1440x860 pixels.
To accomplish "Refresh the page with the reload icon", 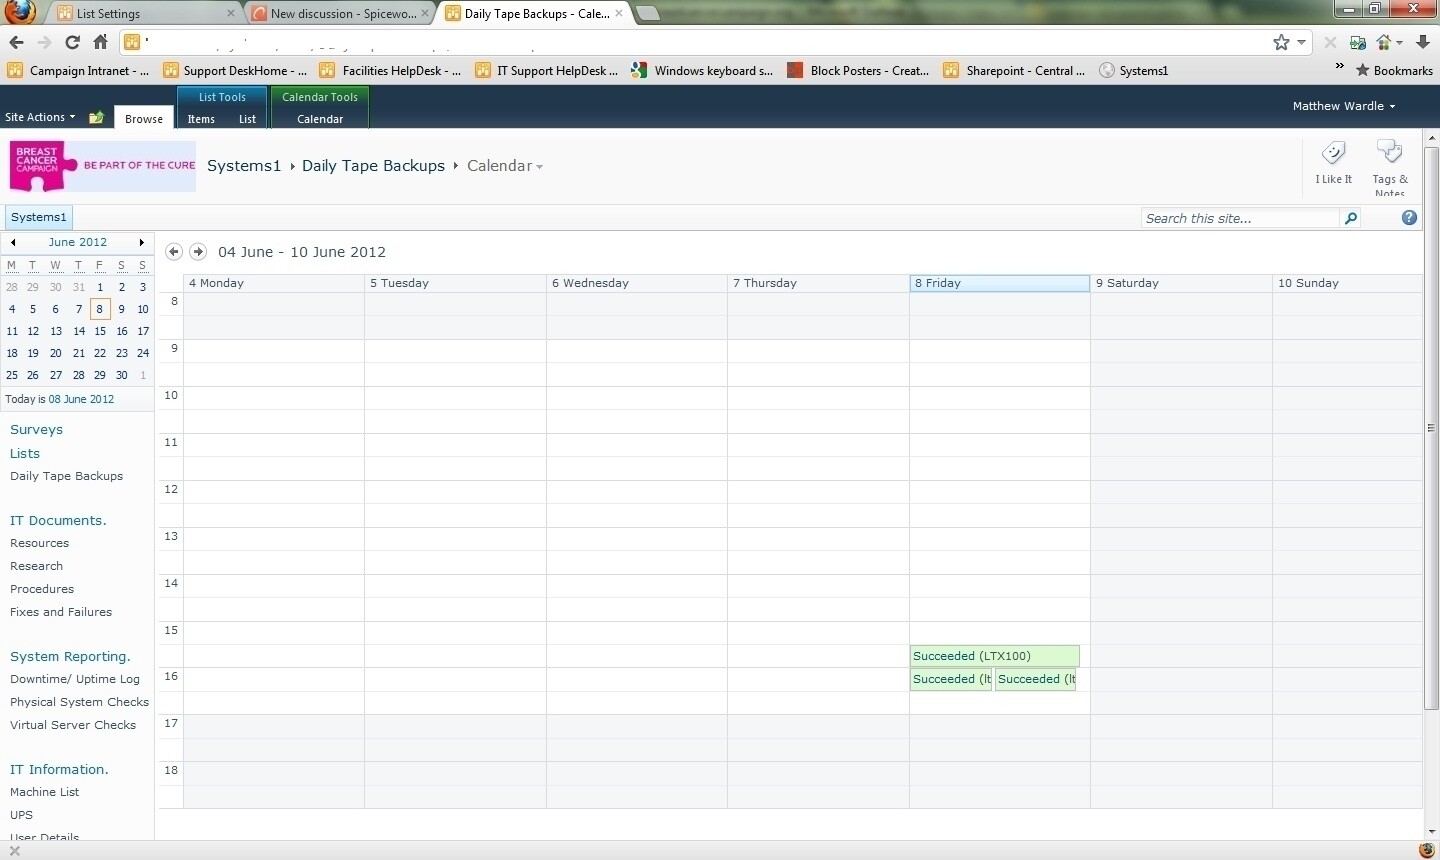I will (71, 43).
